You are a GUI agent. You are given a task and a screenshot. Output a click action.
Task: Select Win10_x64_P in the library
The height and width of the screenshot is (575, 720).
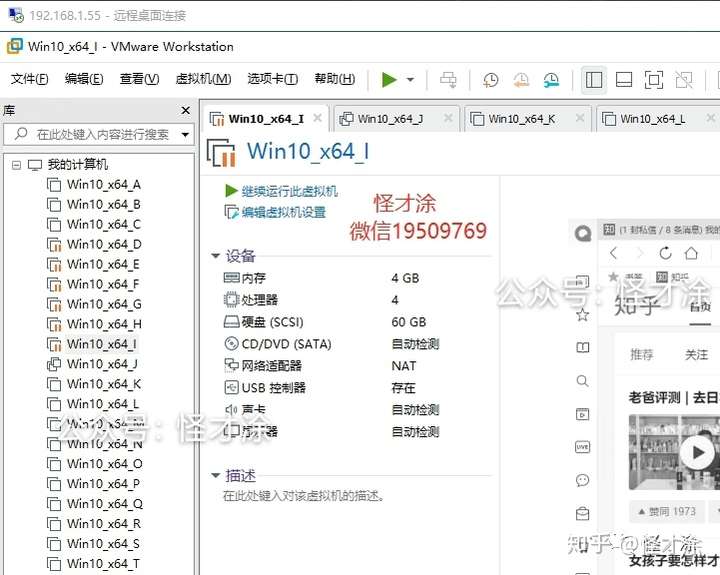103,484
